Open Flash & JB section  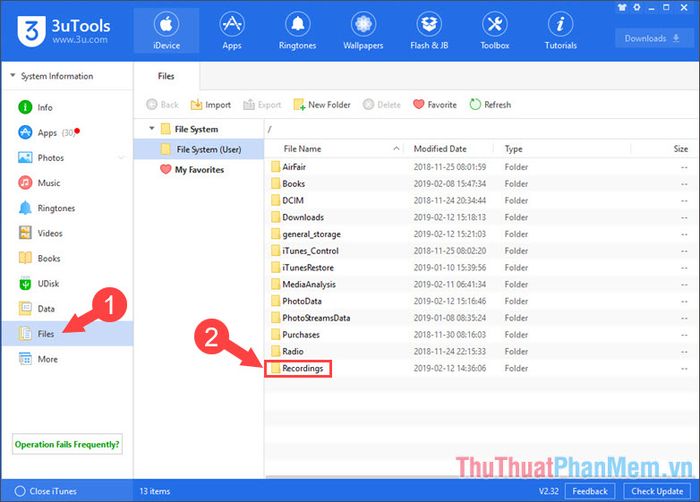coord(429,31)
